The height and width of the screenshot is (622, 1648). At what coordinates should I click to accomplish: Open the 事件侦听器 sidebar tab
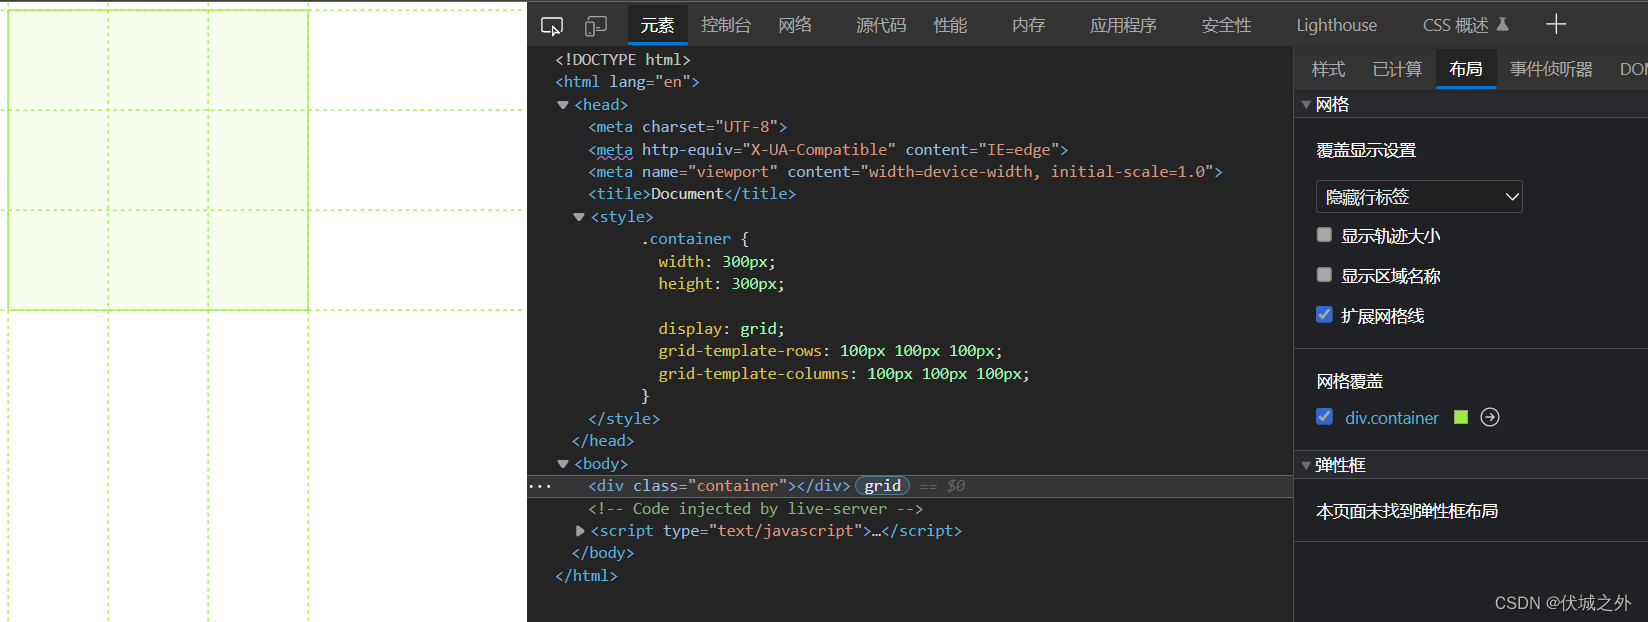tap(1551, 69)
